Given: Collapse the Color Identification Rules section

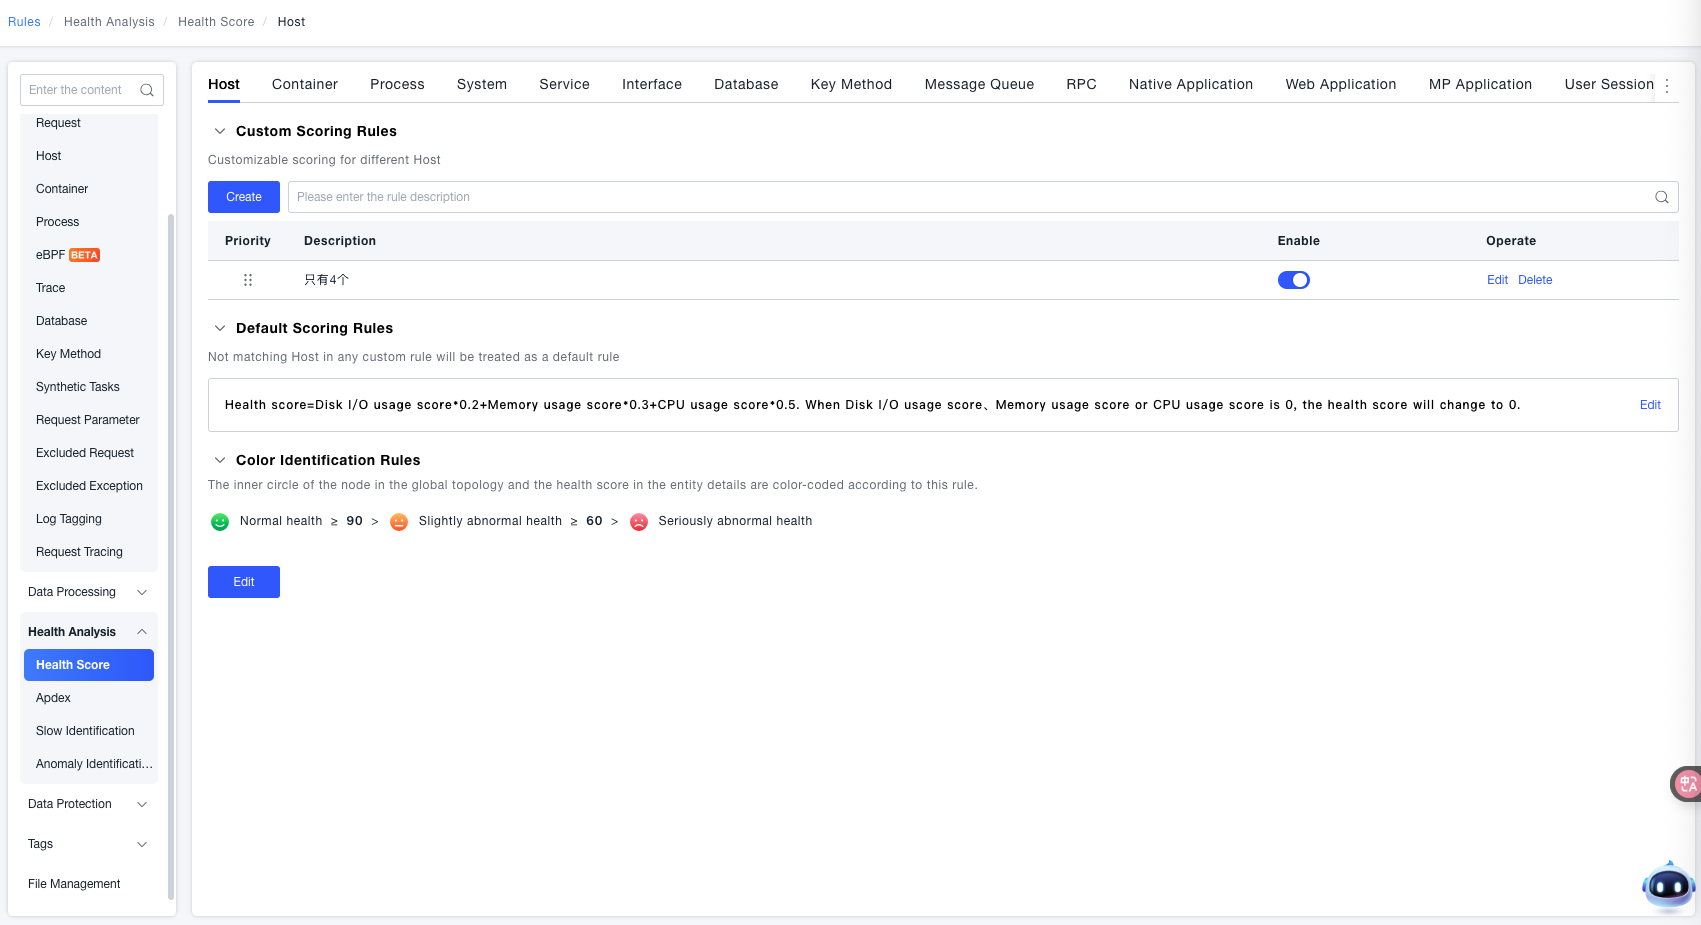Looking at the screenshot, I should 220,460.
